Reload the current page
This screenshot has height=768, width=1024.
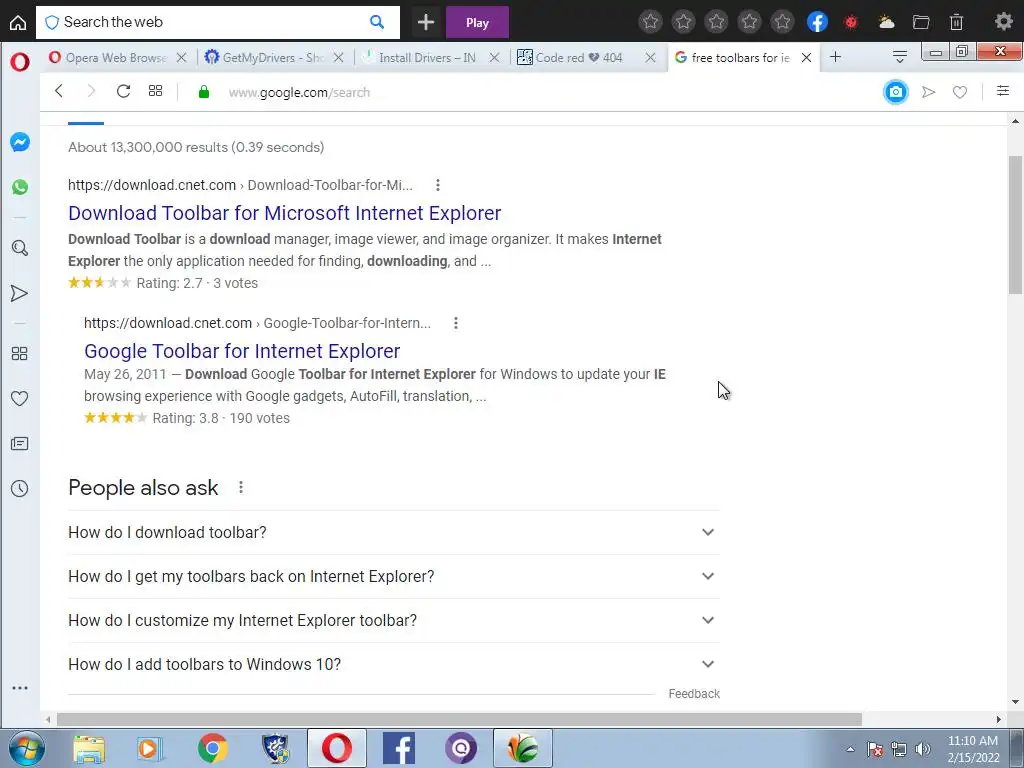[x=123, y=91]
